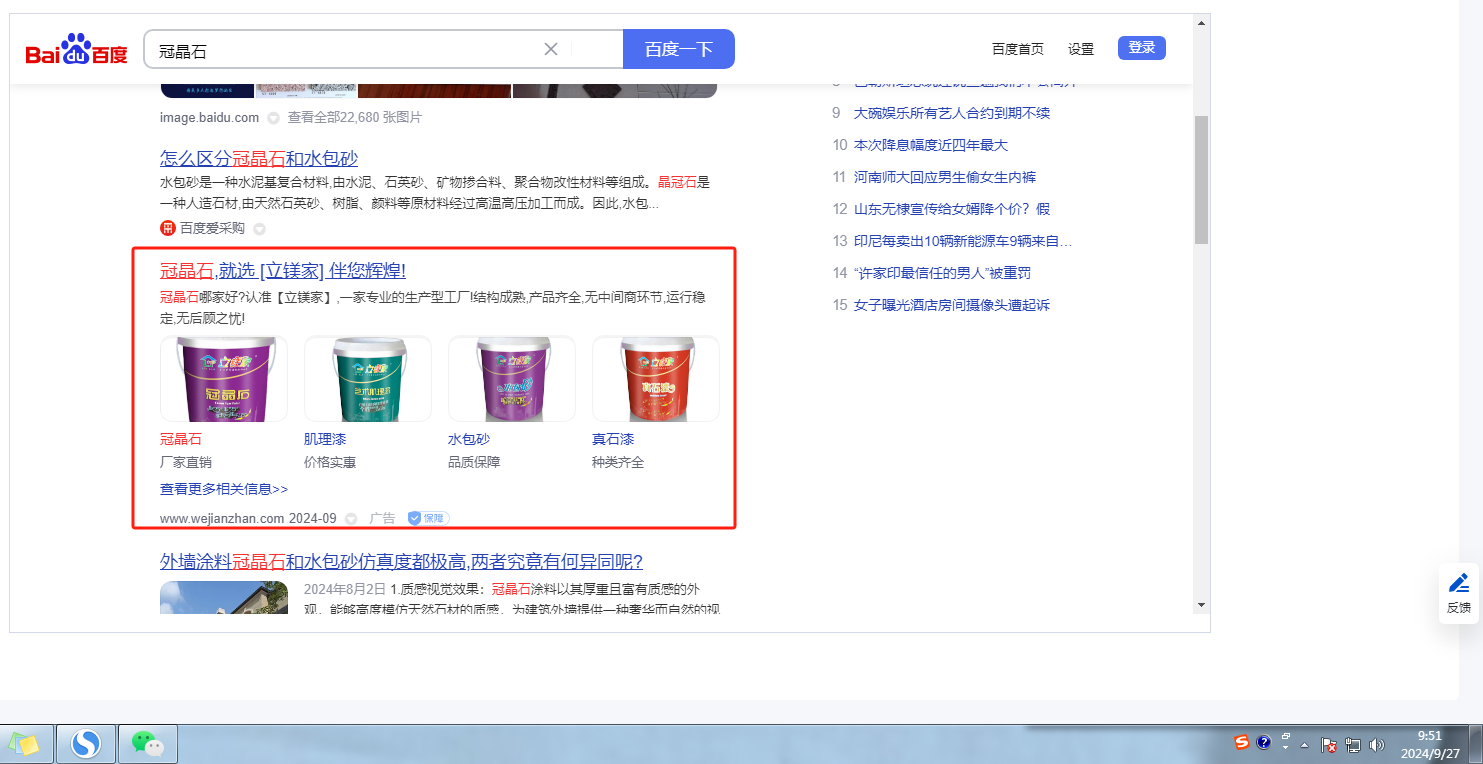
Task: Open 百度首页 in the top navigation
Action: coord(1017,49)
